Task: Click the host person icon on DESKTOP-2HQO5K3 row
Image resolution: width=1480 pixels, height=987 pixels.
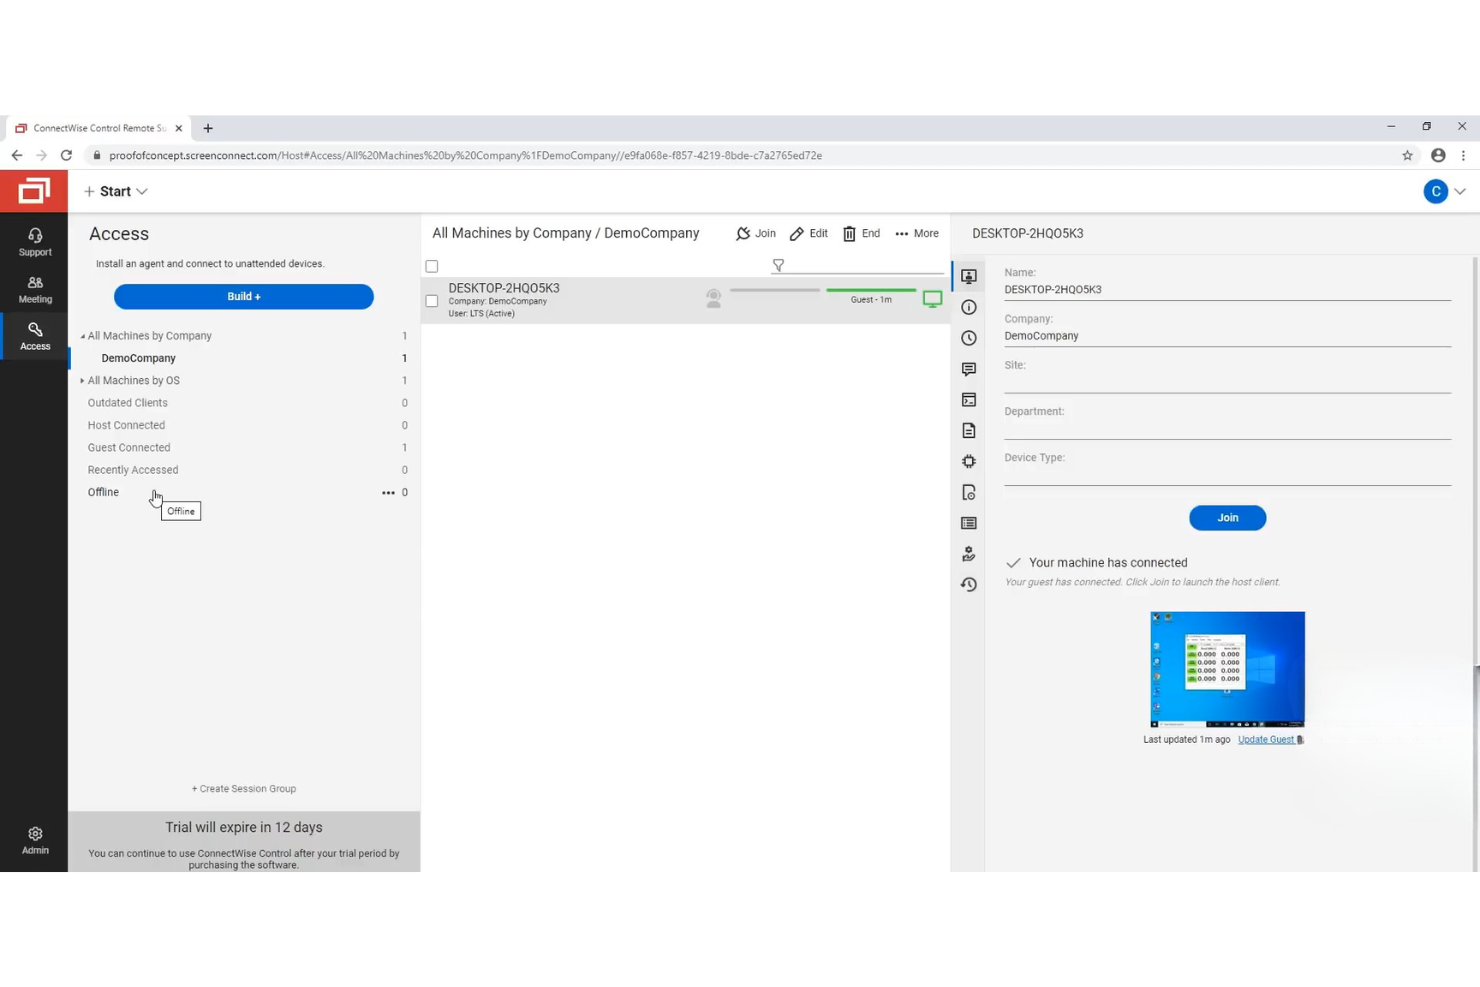Action: tap(713, 298)
